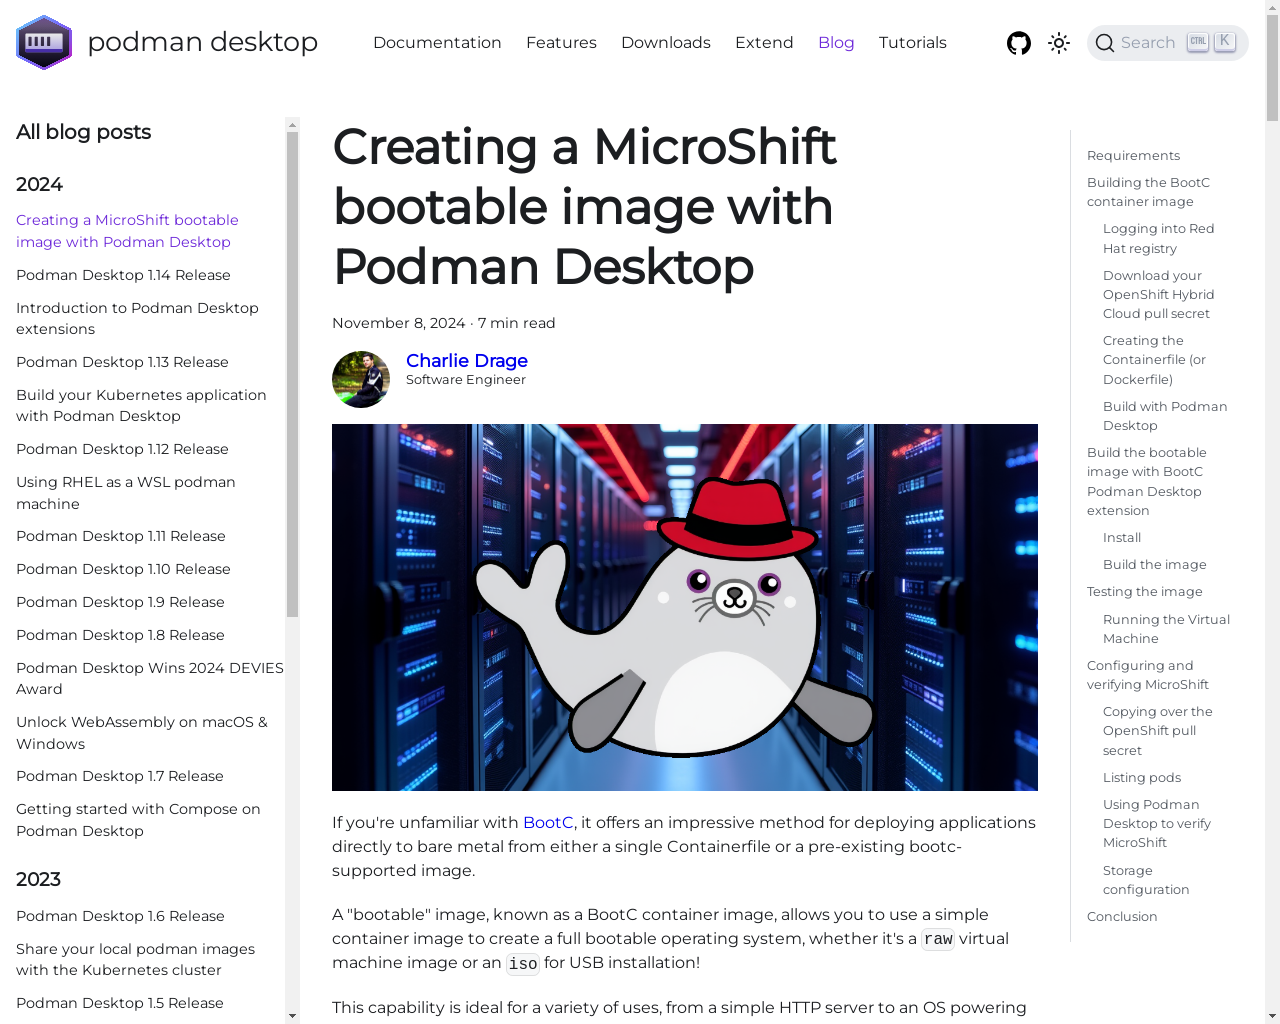Jump to Storage configuration section
Image resolution: width=1280 pixels, height=1024 pixels.
tap(1146, 880)
